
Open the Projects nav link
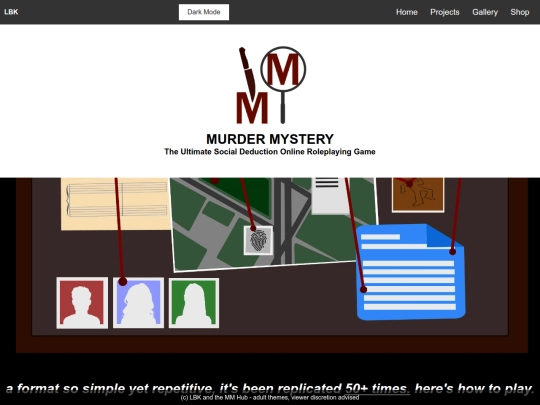coord(445,12)
